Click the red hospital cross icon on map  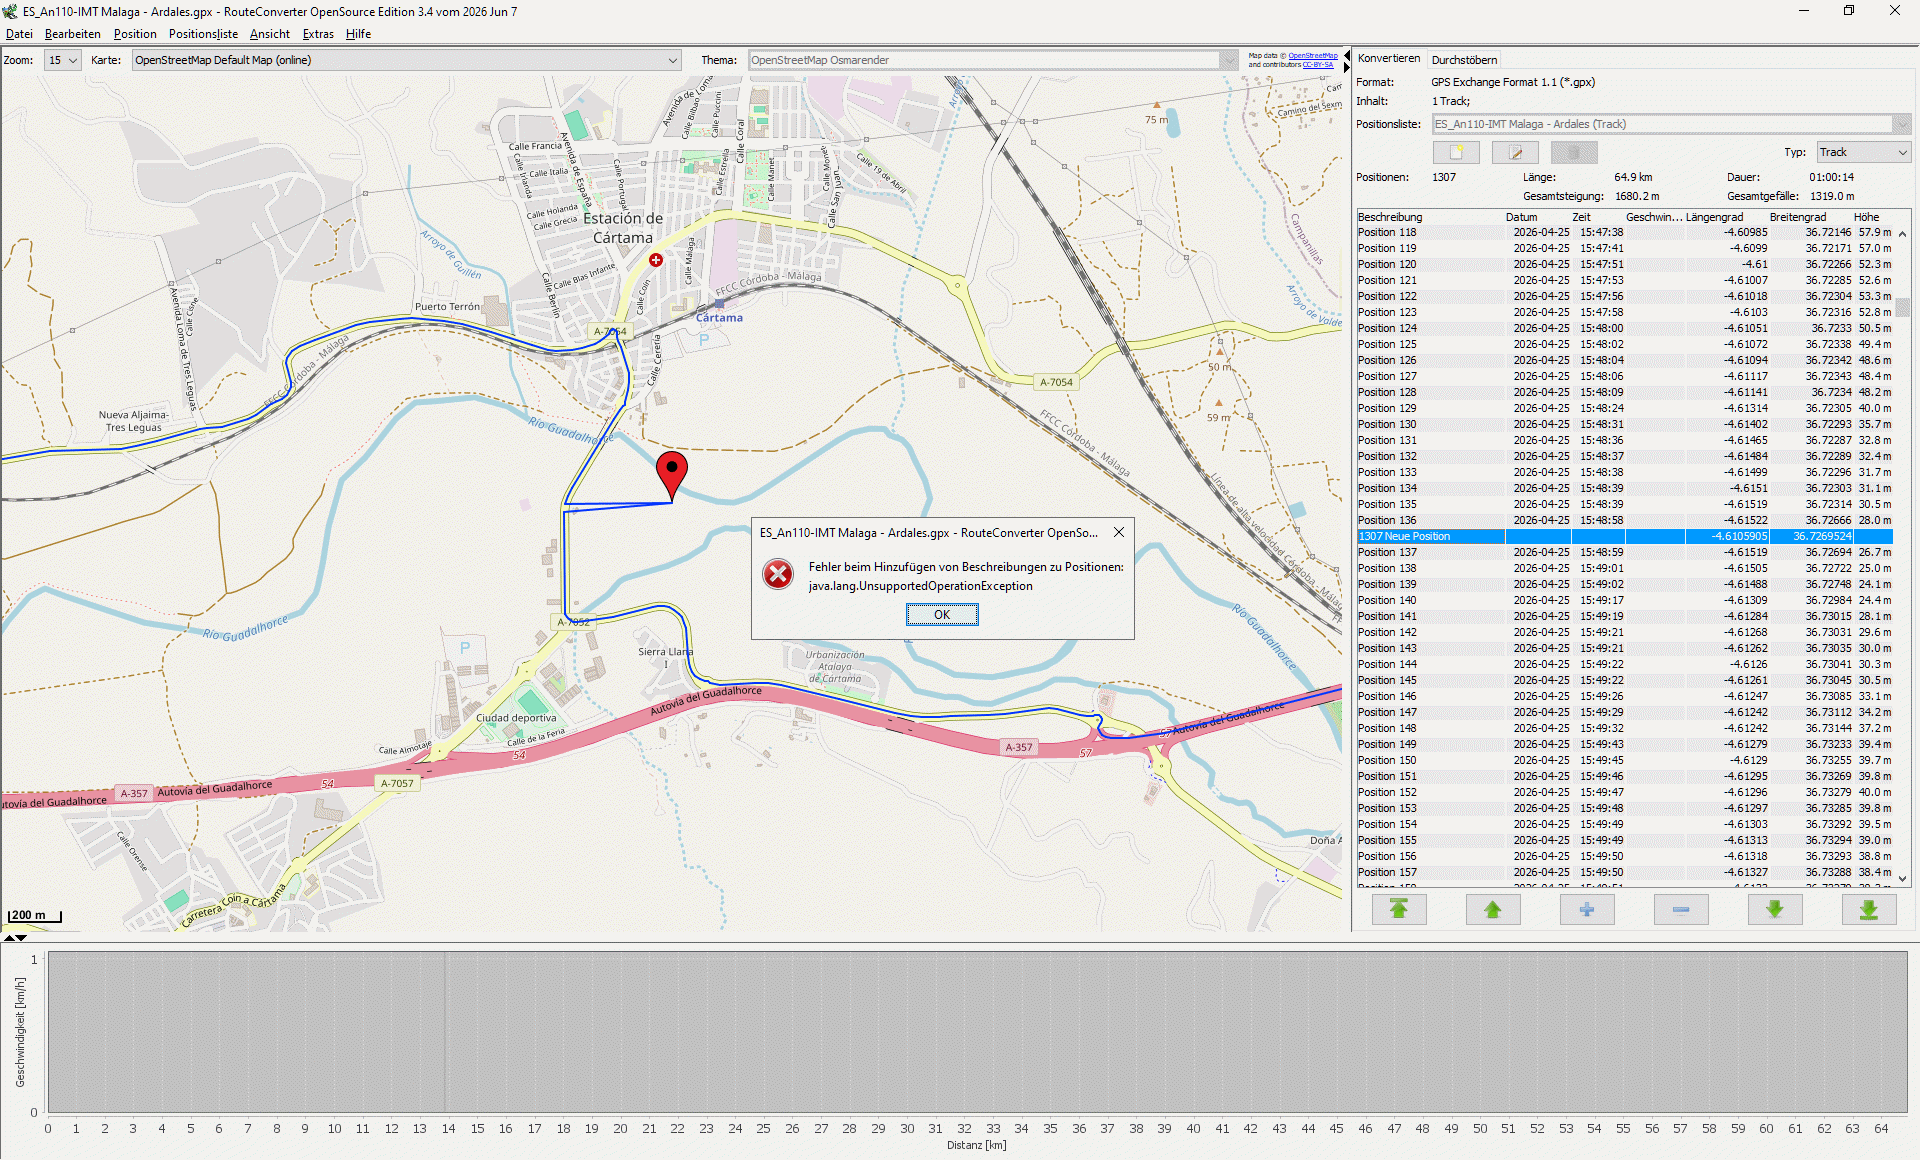point(656,260)
